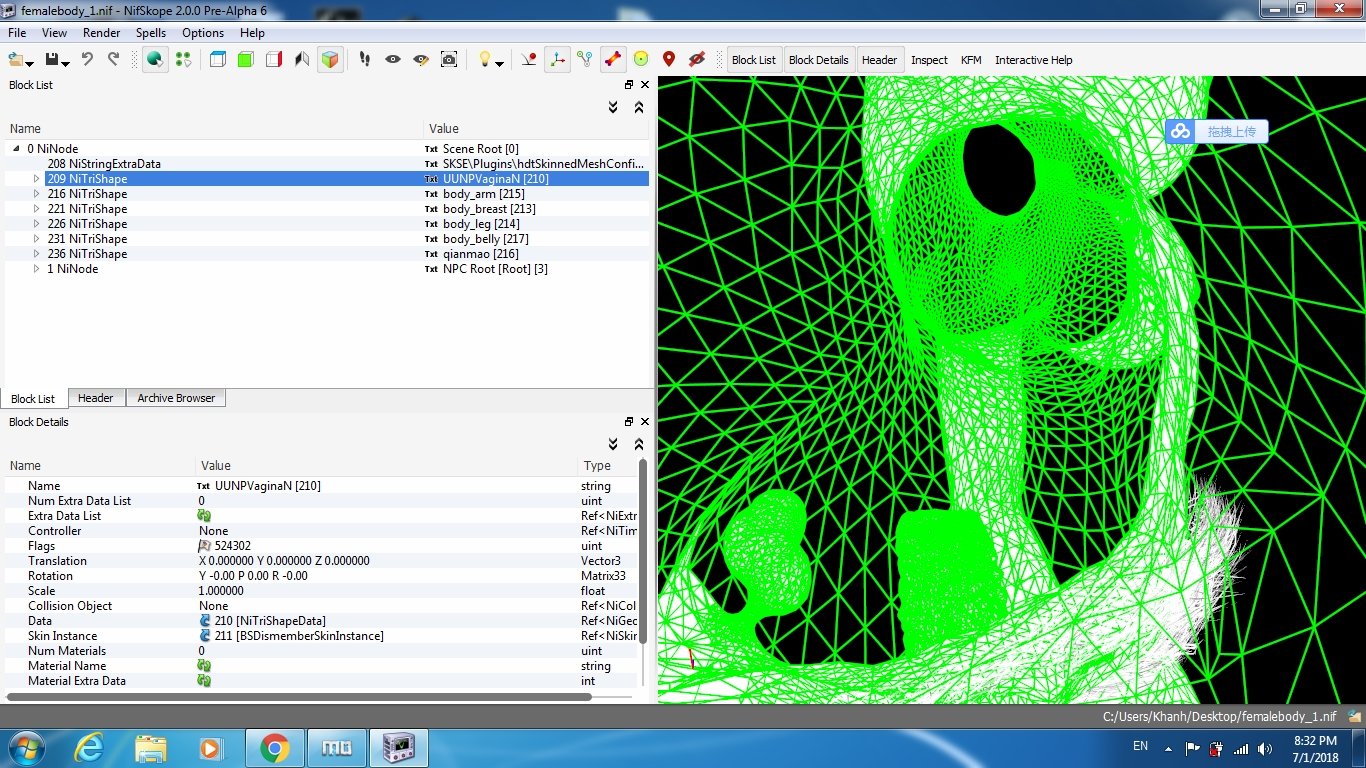Click the Undo arrow in the toolbar
Screen dimensions: 1366x768
[x=87, y=60]
